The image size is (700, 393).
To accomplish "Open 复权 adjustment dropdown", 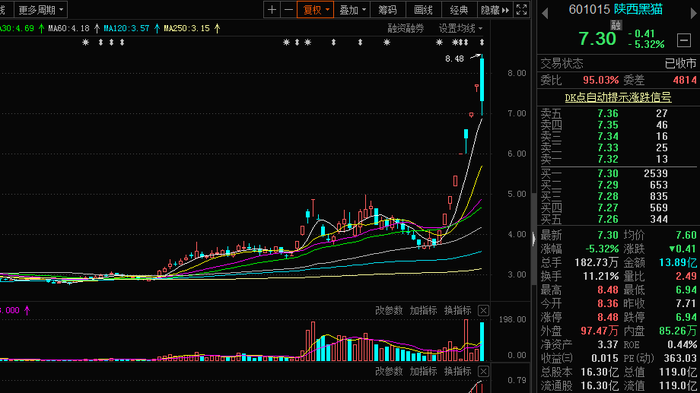I will 315,10.
